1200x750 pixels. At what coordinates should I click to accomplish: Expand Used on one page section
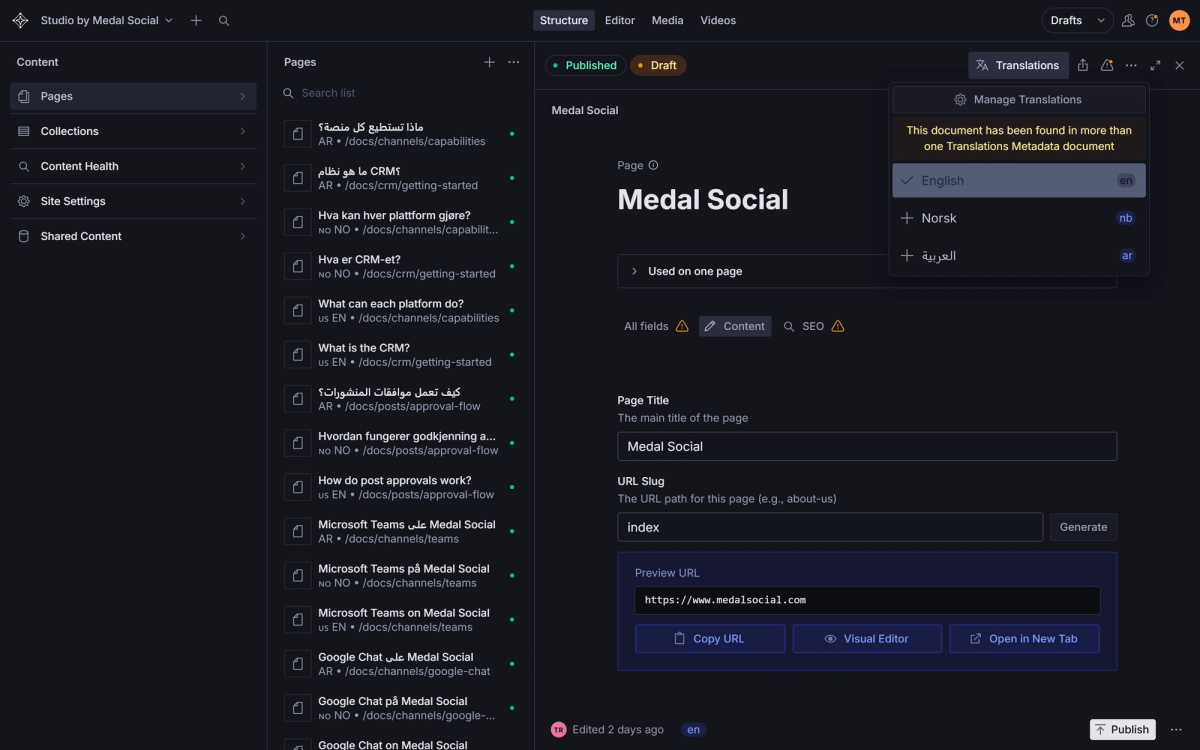[867, 271]
